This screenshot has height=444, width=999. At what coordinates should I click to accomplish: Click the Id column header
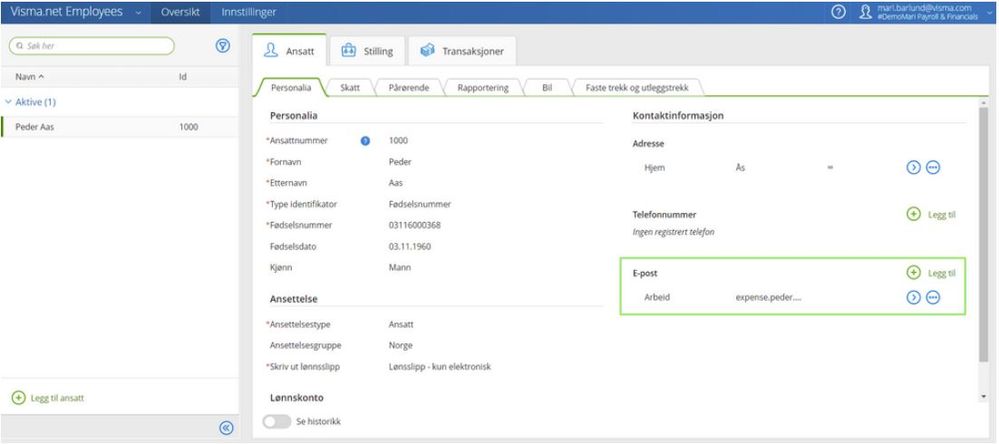coord(183,76)
